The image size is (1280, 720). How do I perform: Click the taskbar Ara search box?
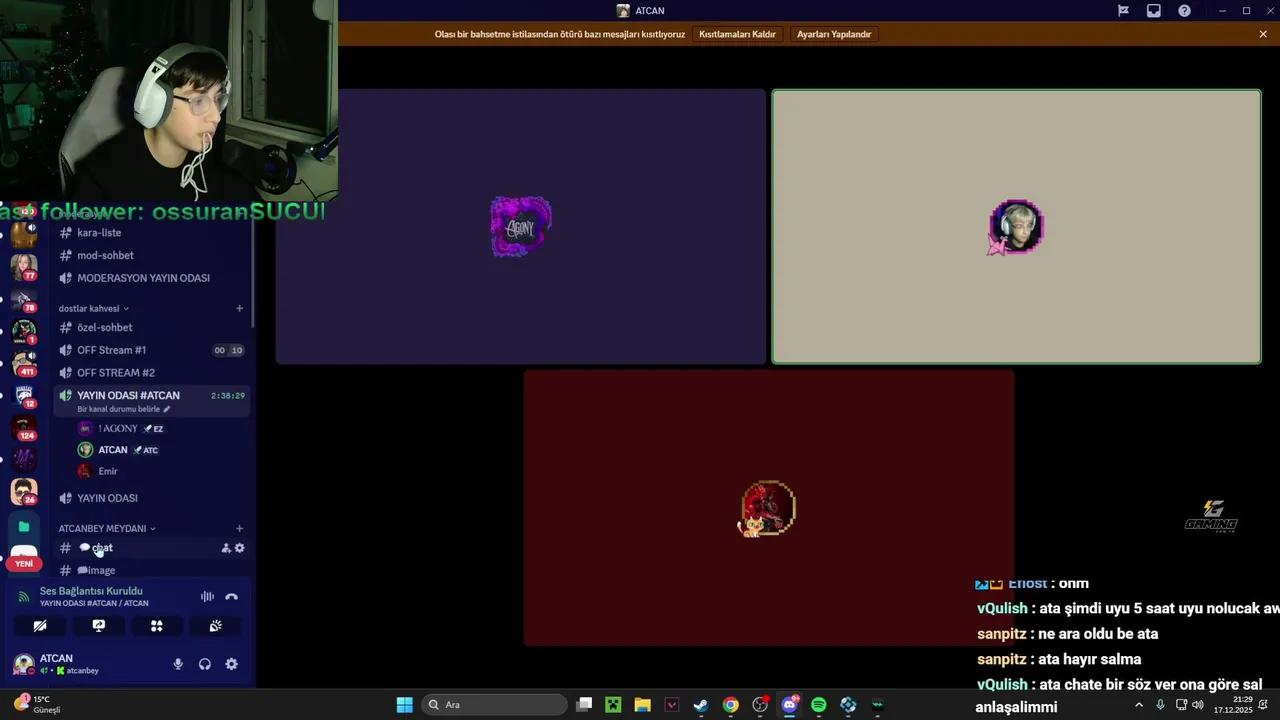click(495, 705)
